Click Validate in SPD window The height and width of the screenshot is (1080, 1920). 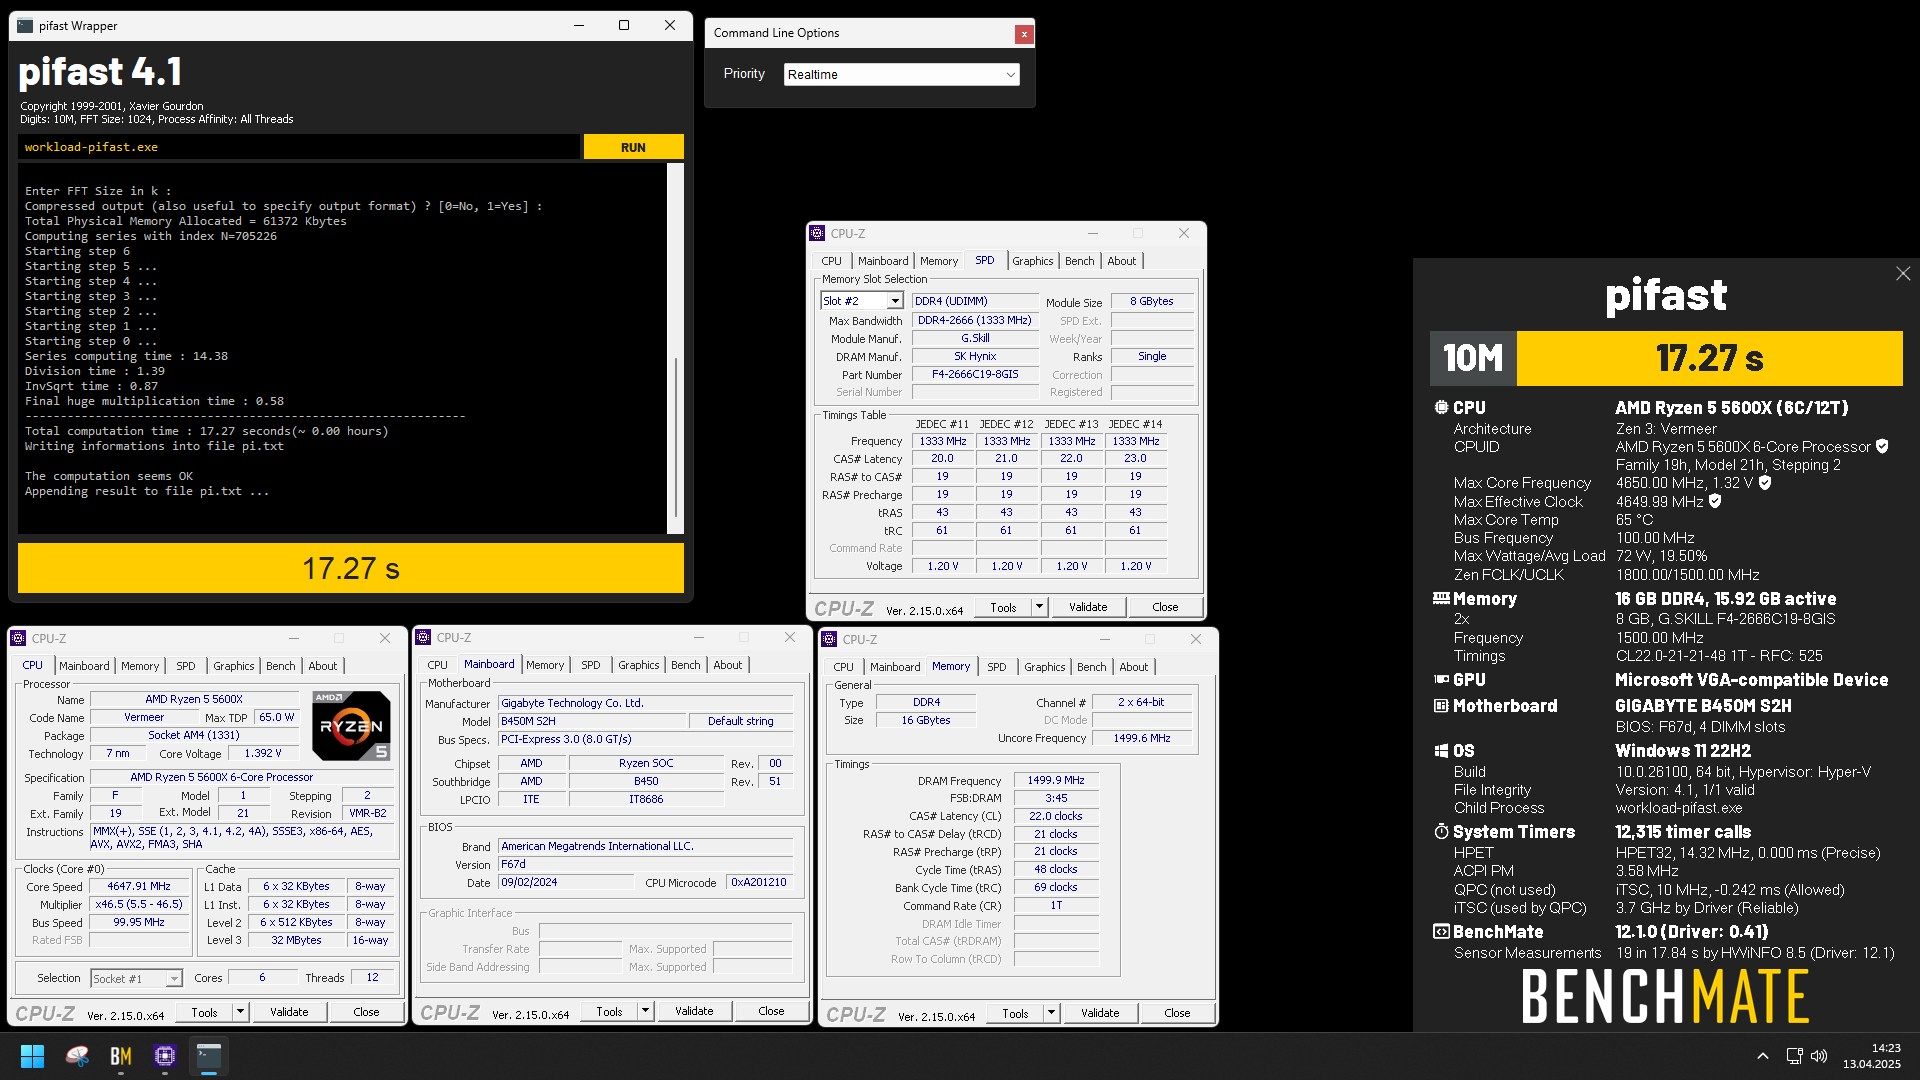coord(1088,607)
